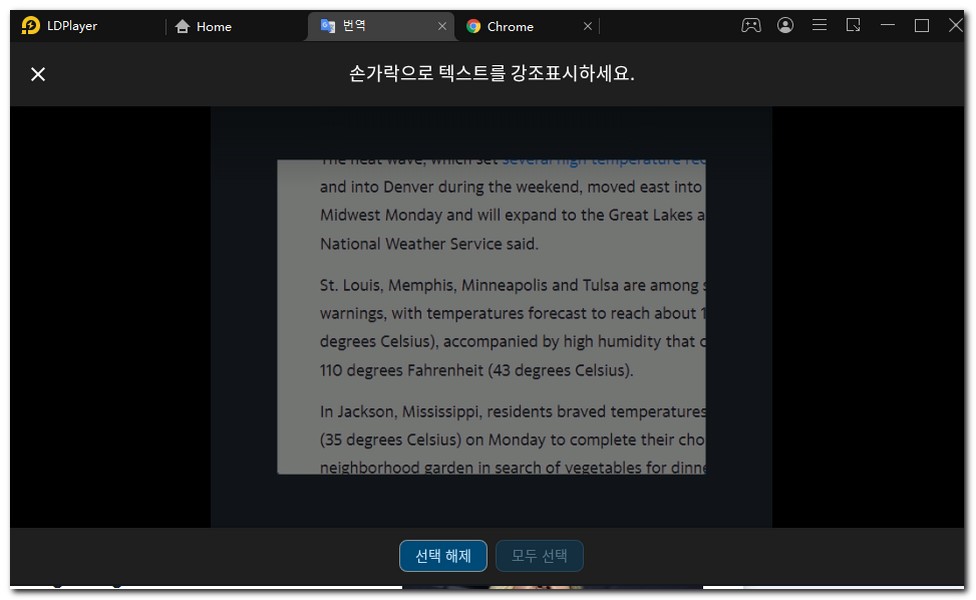The image size is (976, 600).
Task: Switch to the Home tab
Action: (203, 27)
